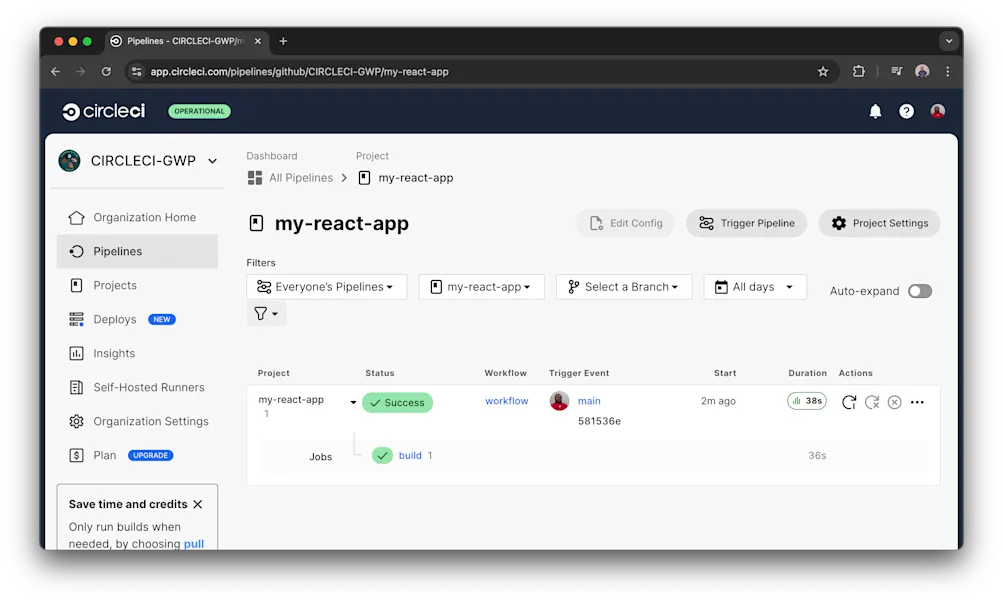Click the Chrome back arrow
1003x602 pixels.
coord(56,72)
